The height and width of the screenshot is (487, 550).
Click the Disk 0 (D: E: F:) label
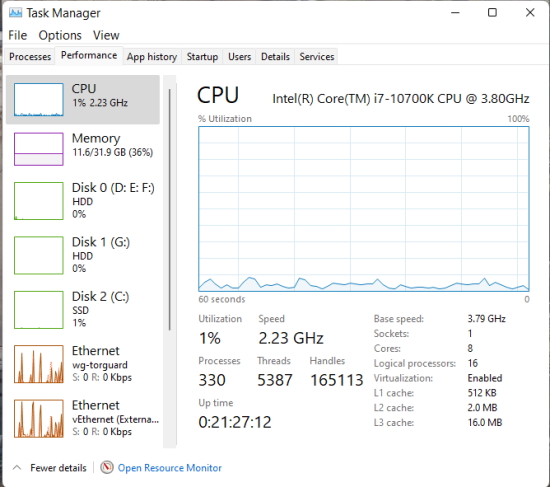[113, 188]
